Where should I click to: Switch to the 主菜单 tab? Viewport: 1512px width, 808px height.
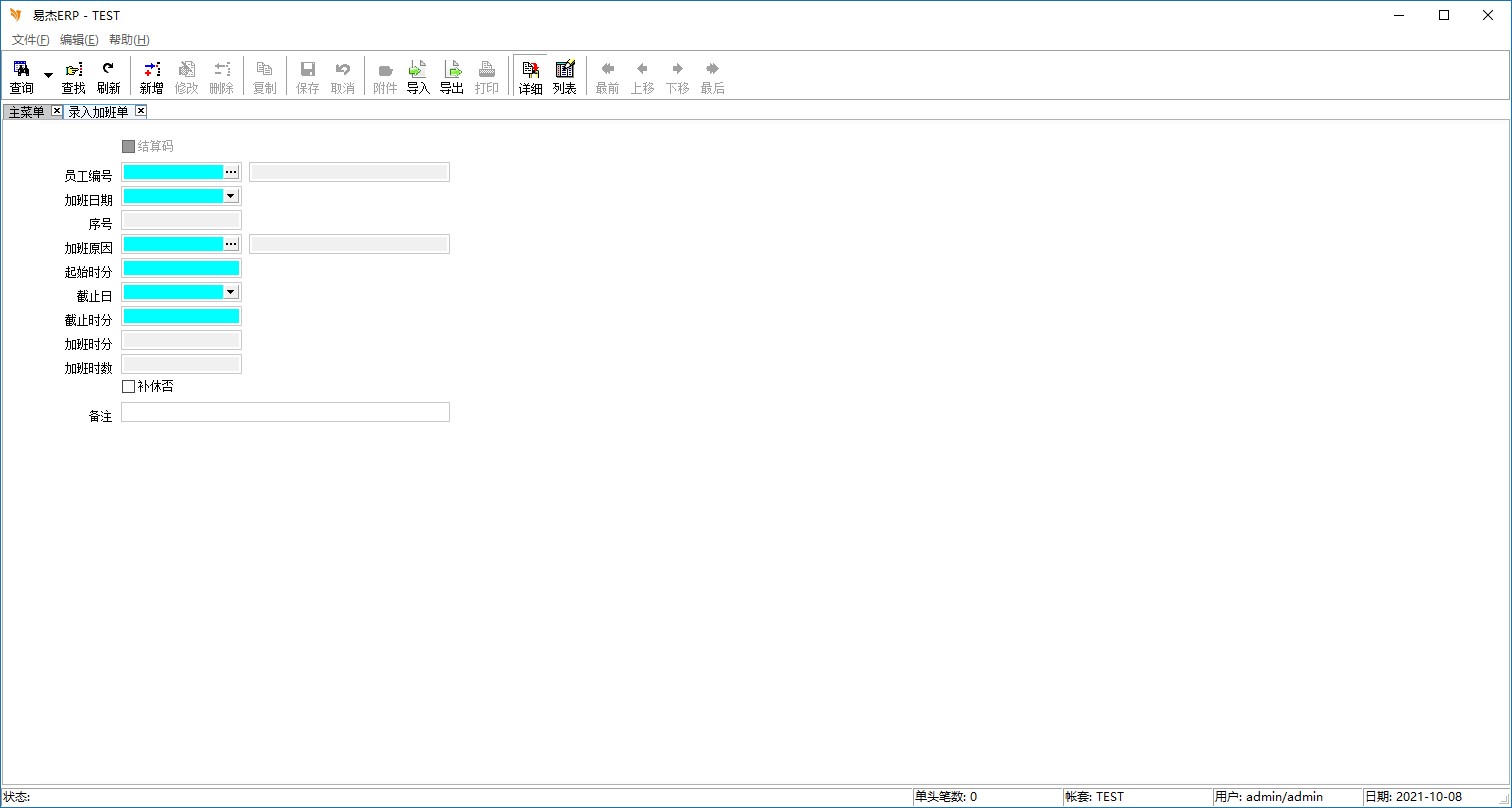(26, 111)
